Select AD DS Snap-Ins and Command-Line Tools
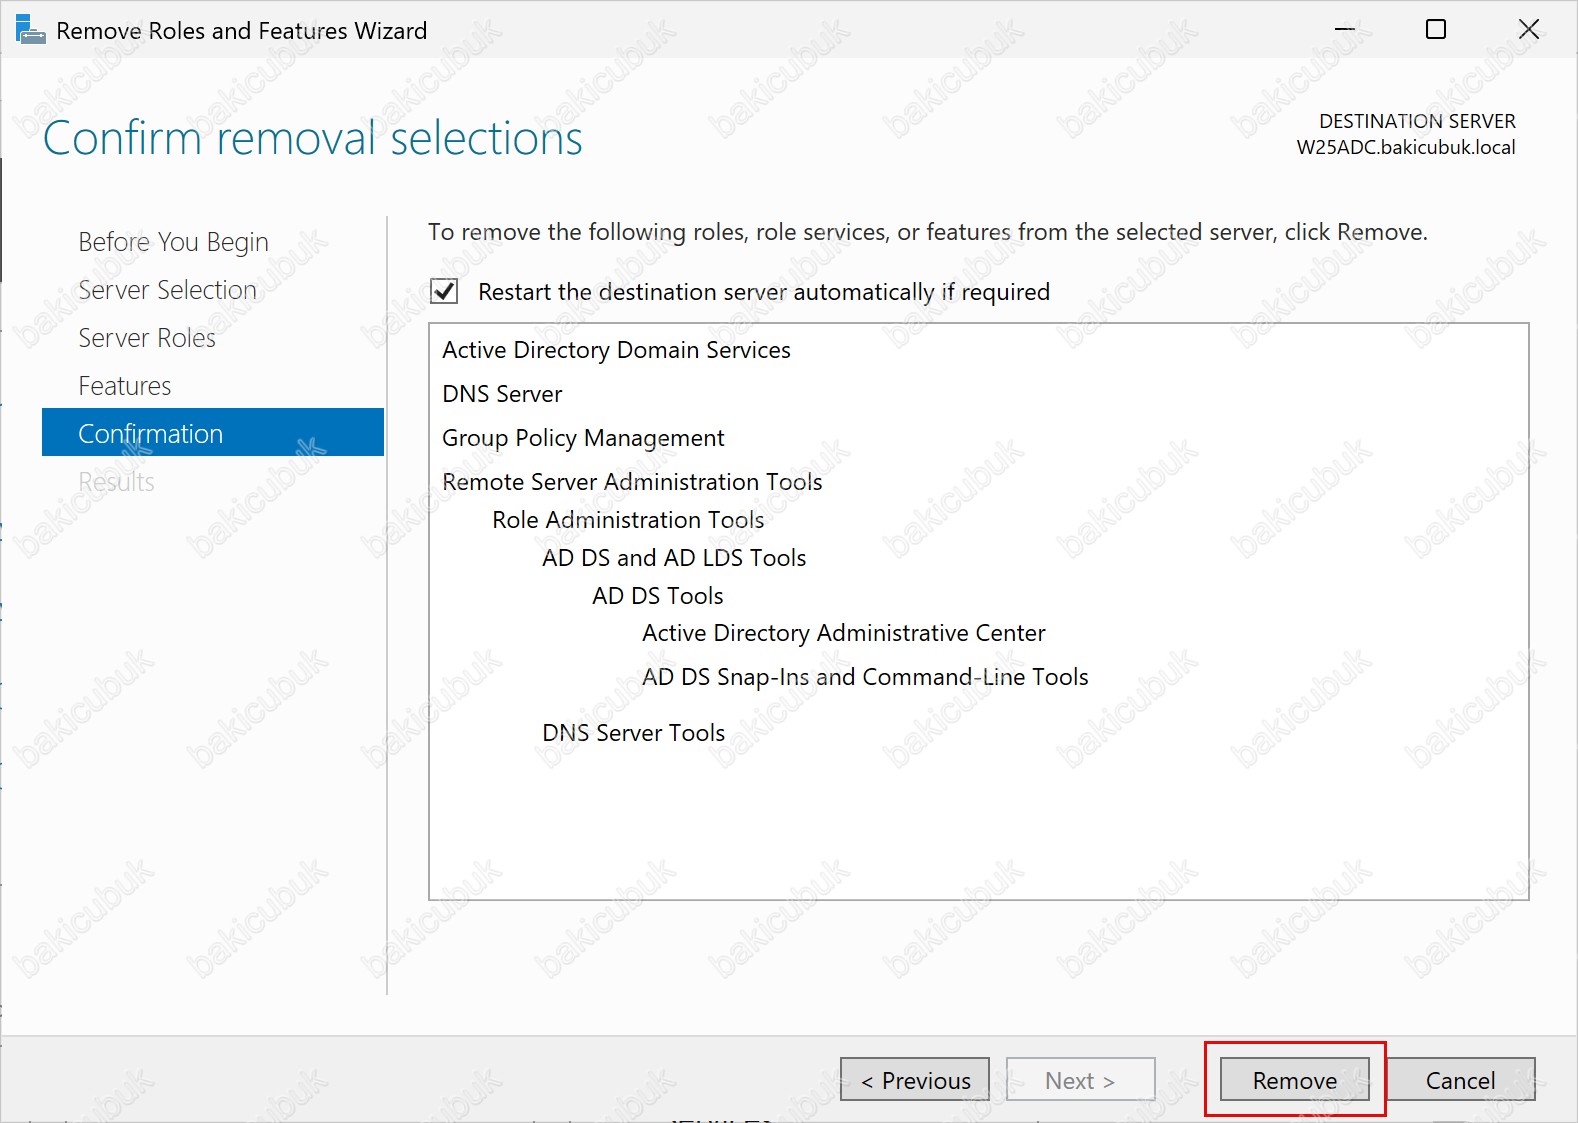The width and height of the screenshot is (1578, 1123). 865,677
